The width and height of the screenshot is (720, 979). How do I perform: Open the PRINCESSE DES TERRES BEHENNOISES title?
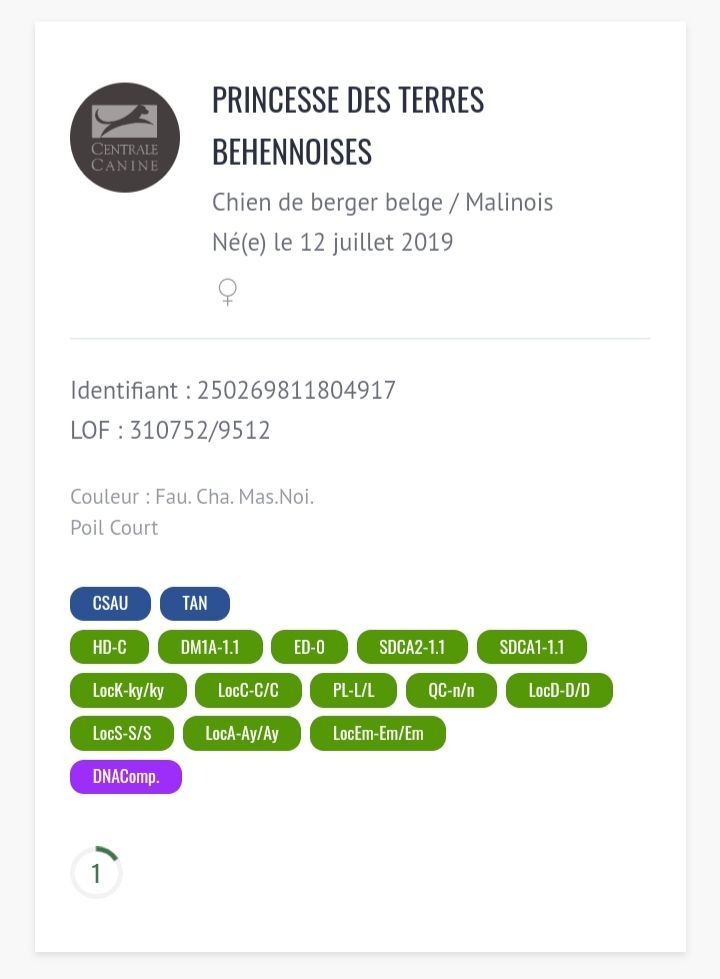348,126
